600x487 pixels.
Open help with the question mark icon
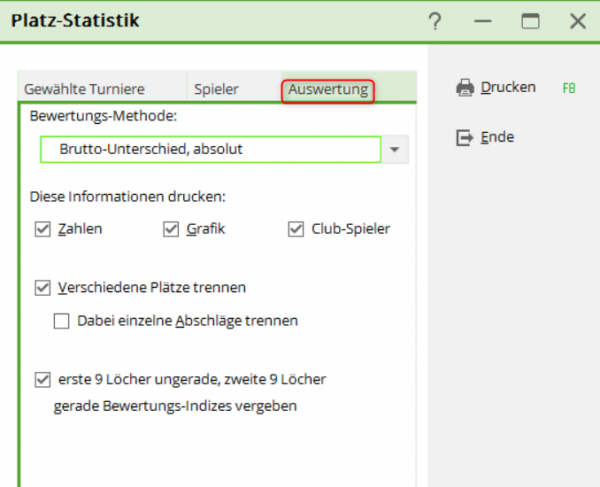(435, 21)
